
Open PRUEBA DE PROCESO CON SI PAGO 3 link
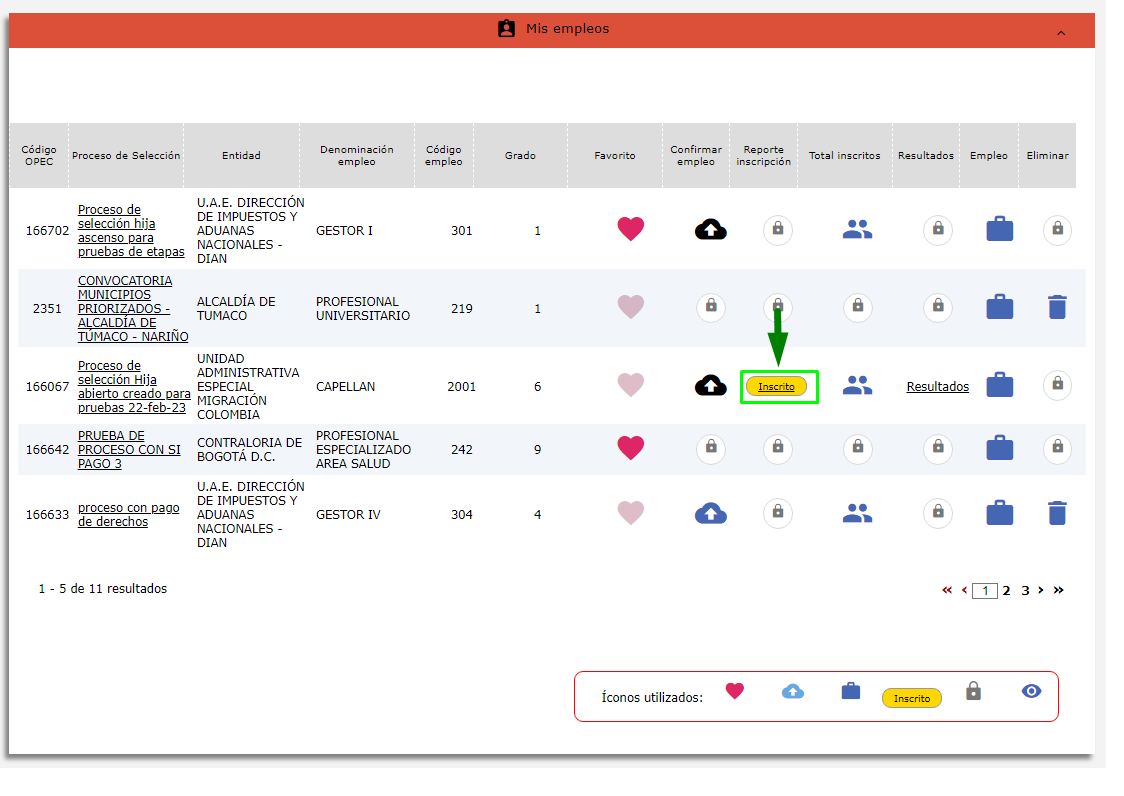[x=129, y=450]
